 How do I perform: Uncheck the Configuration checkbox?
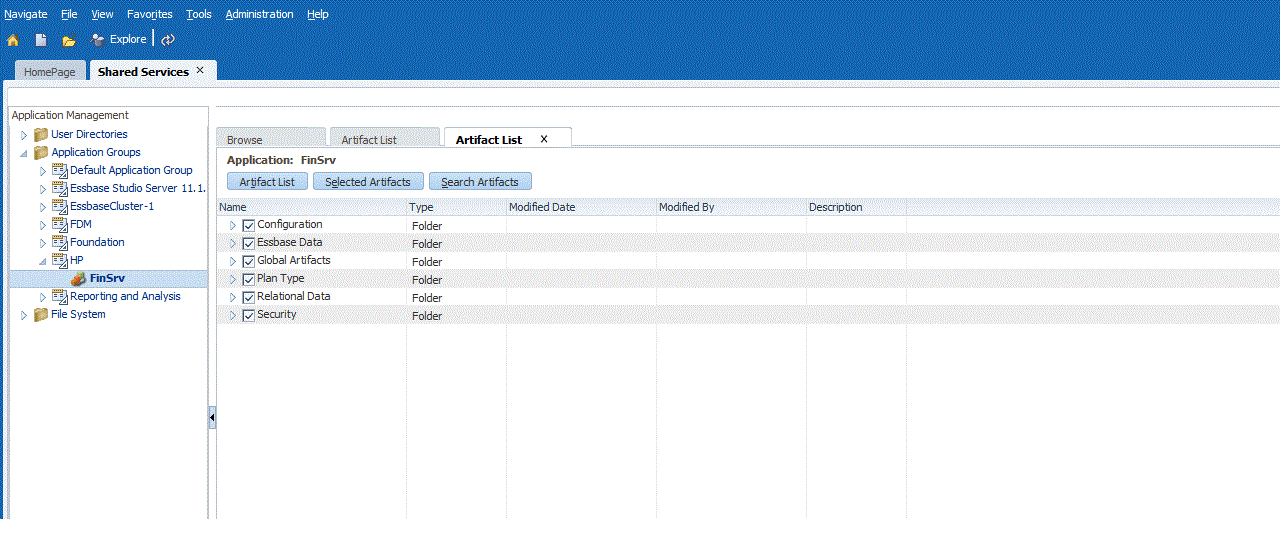click(x=249, y=226)
